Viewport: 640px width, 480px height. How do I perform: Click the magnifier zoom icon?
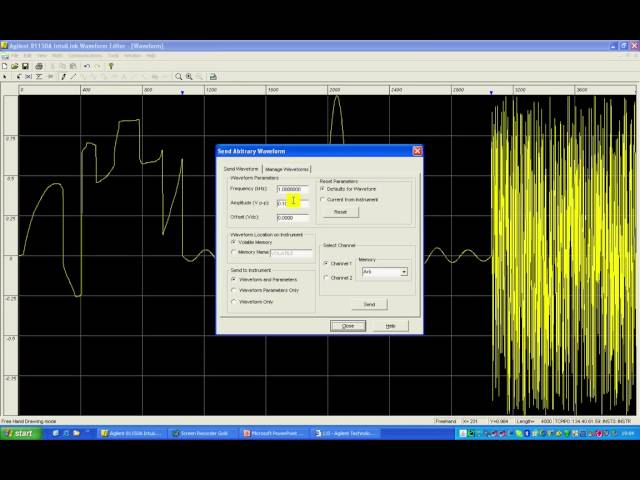178,77
